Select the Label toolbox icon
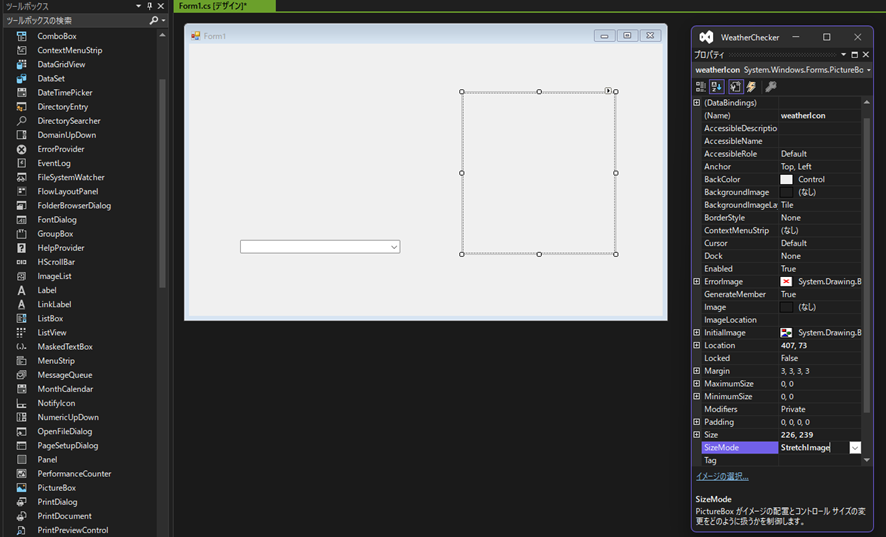The image size is (886, 537). point(21,291)
